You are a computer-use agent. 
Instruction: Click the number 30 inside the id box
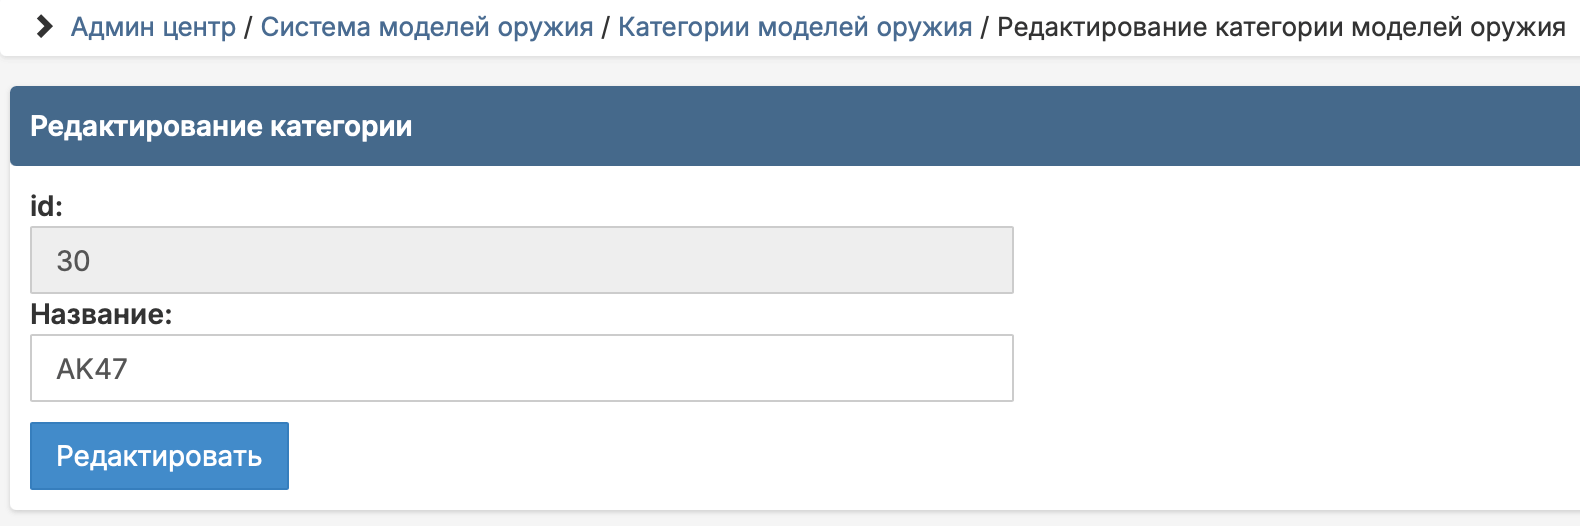click(73, 261)
